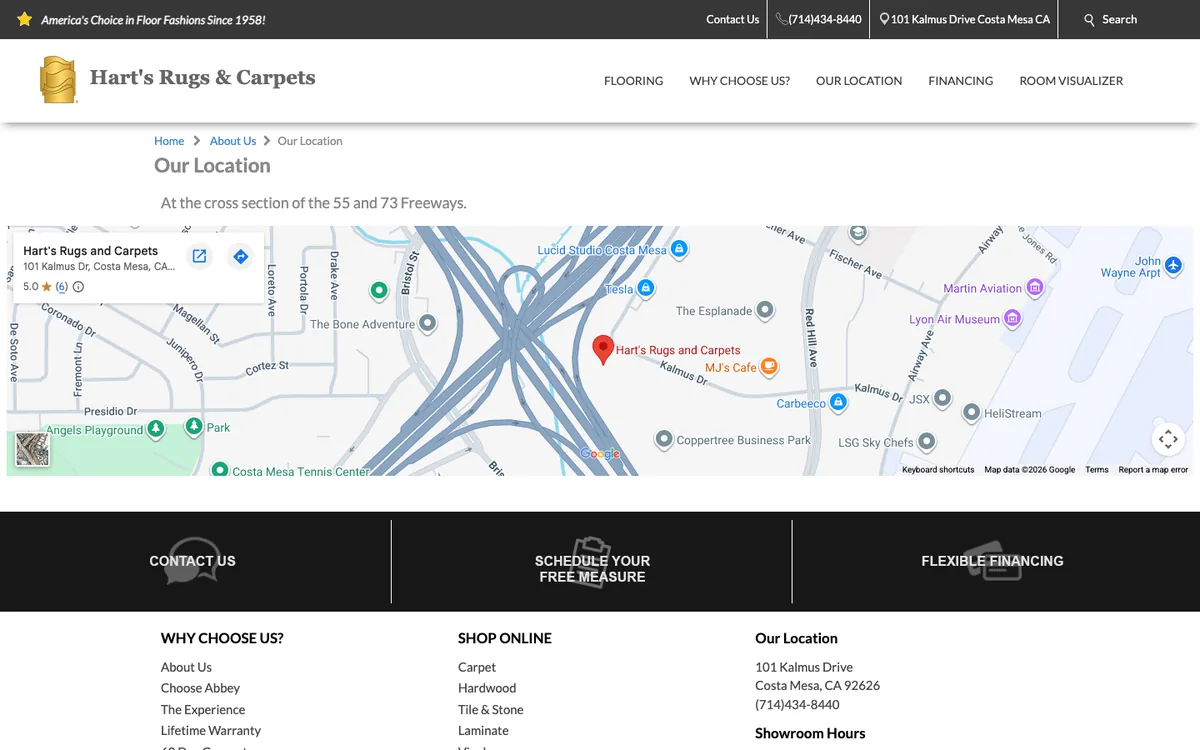Open larger map view icon in info card
This screenshot has width=1200, height=750.
pyautogui.click(x=199, y=256)
